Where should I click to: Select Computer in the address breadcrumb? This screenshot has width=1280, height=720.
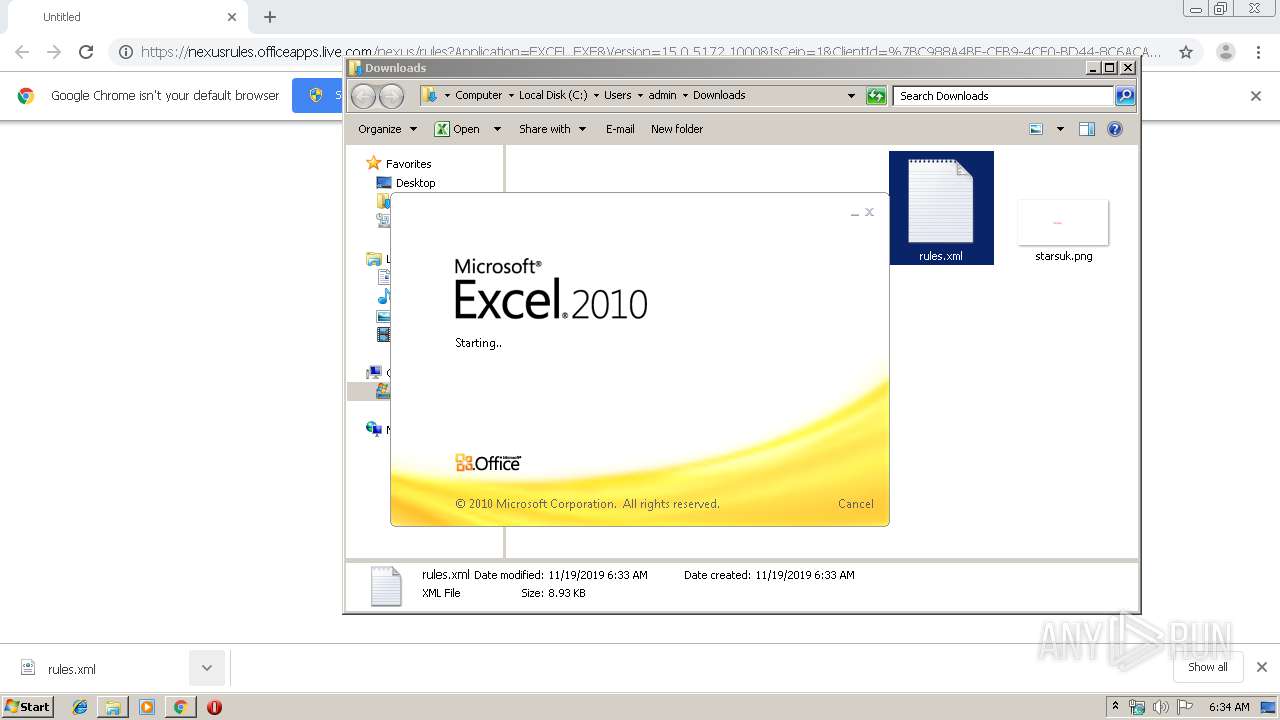click(478, 95)
